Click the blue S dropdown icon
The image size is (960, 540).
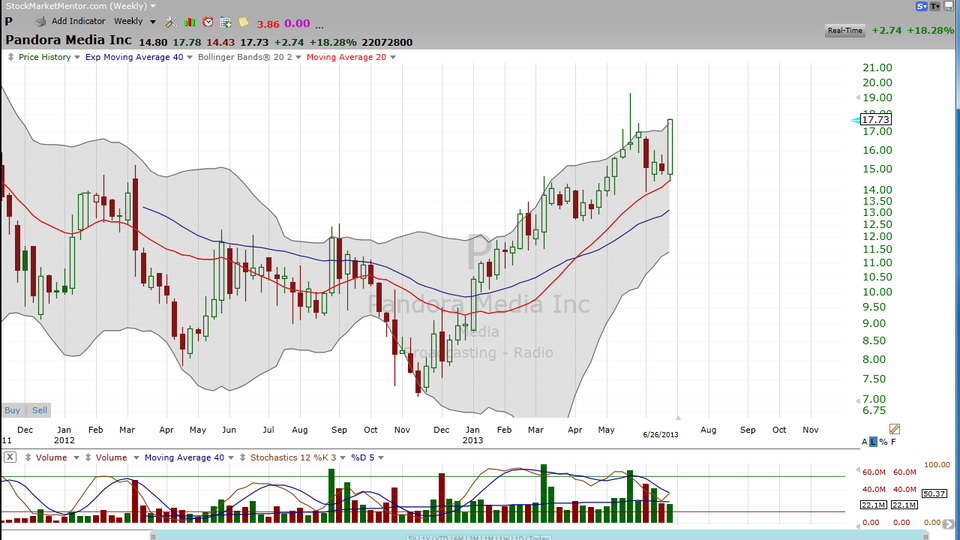pyautogui.click(x=921, y=6)
